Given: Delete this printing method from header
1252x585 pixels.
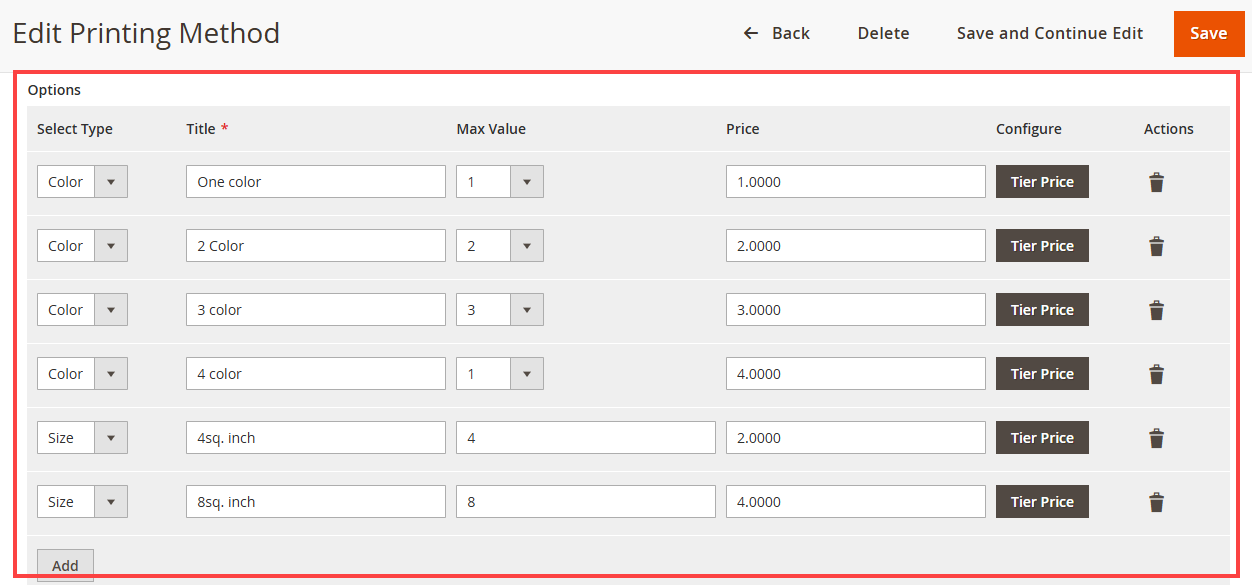Looking at the screenshot, I should (883, 33).
